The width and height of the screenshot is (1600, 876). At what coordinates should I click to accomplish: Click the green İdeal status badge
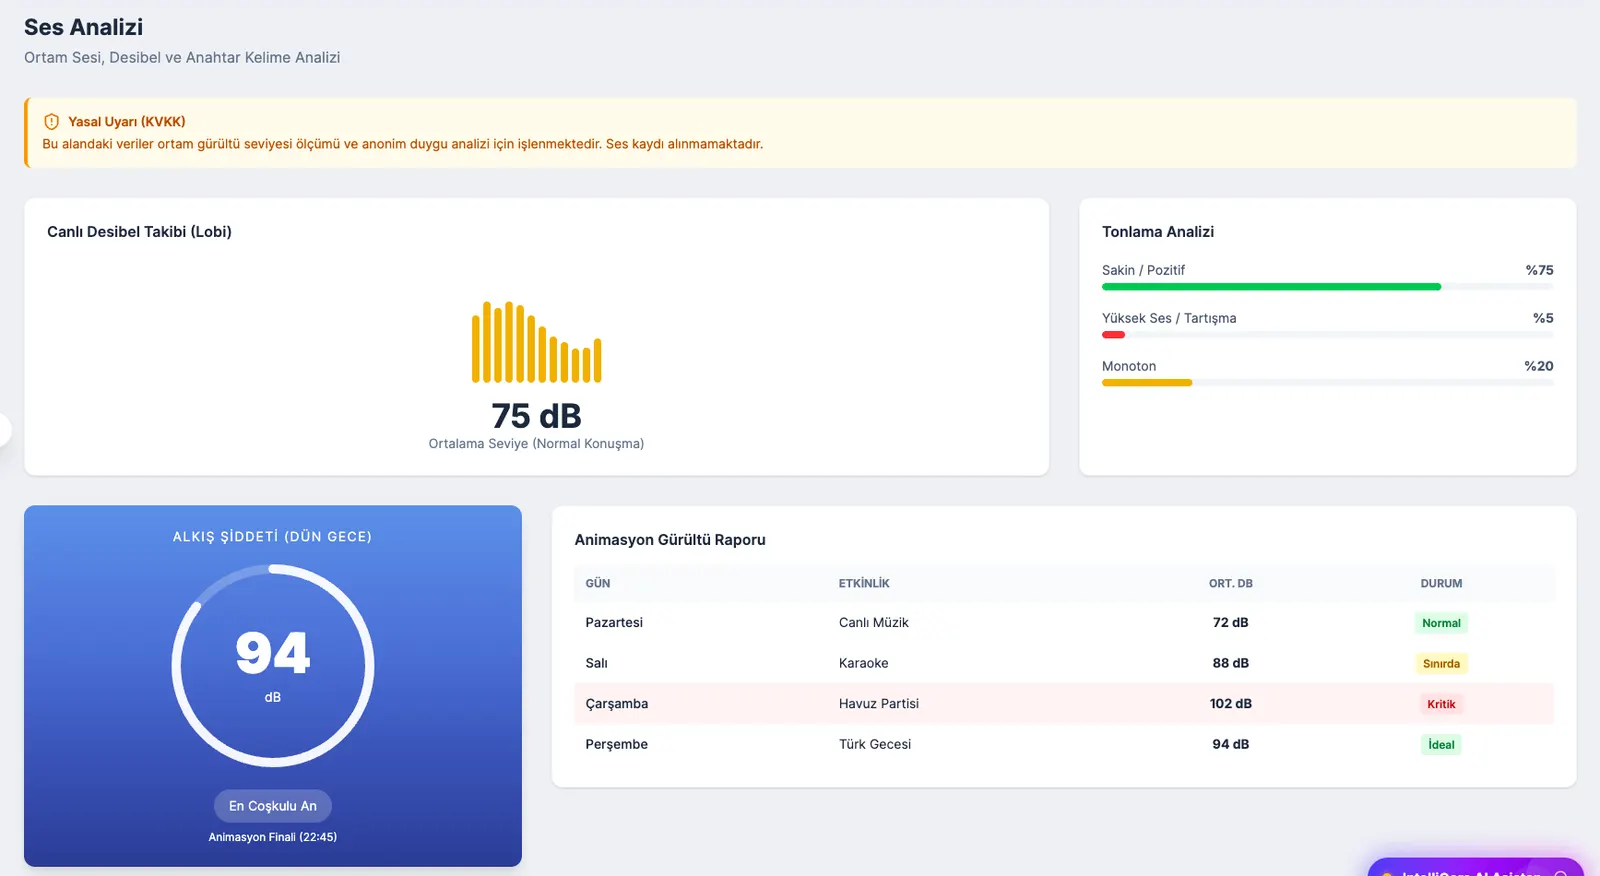pyautogui.click(x=1441, y=745)
